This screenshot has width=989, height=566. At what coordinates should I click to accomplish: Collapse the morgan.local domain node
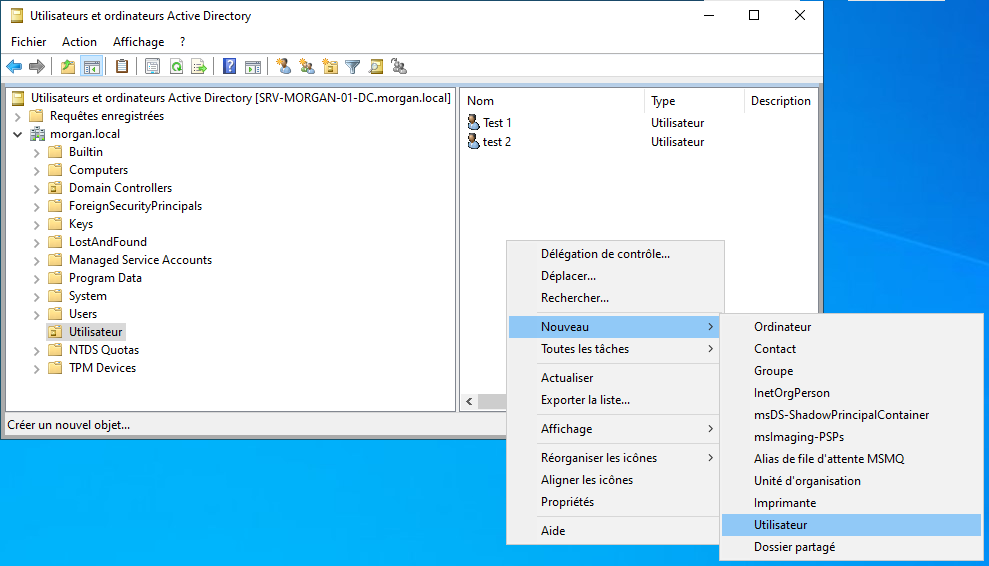point(17,134)
